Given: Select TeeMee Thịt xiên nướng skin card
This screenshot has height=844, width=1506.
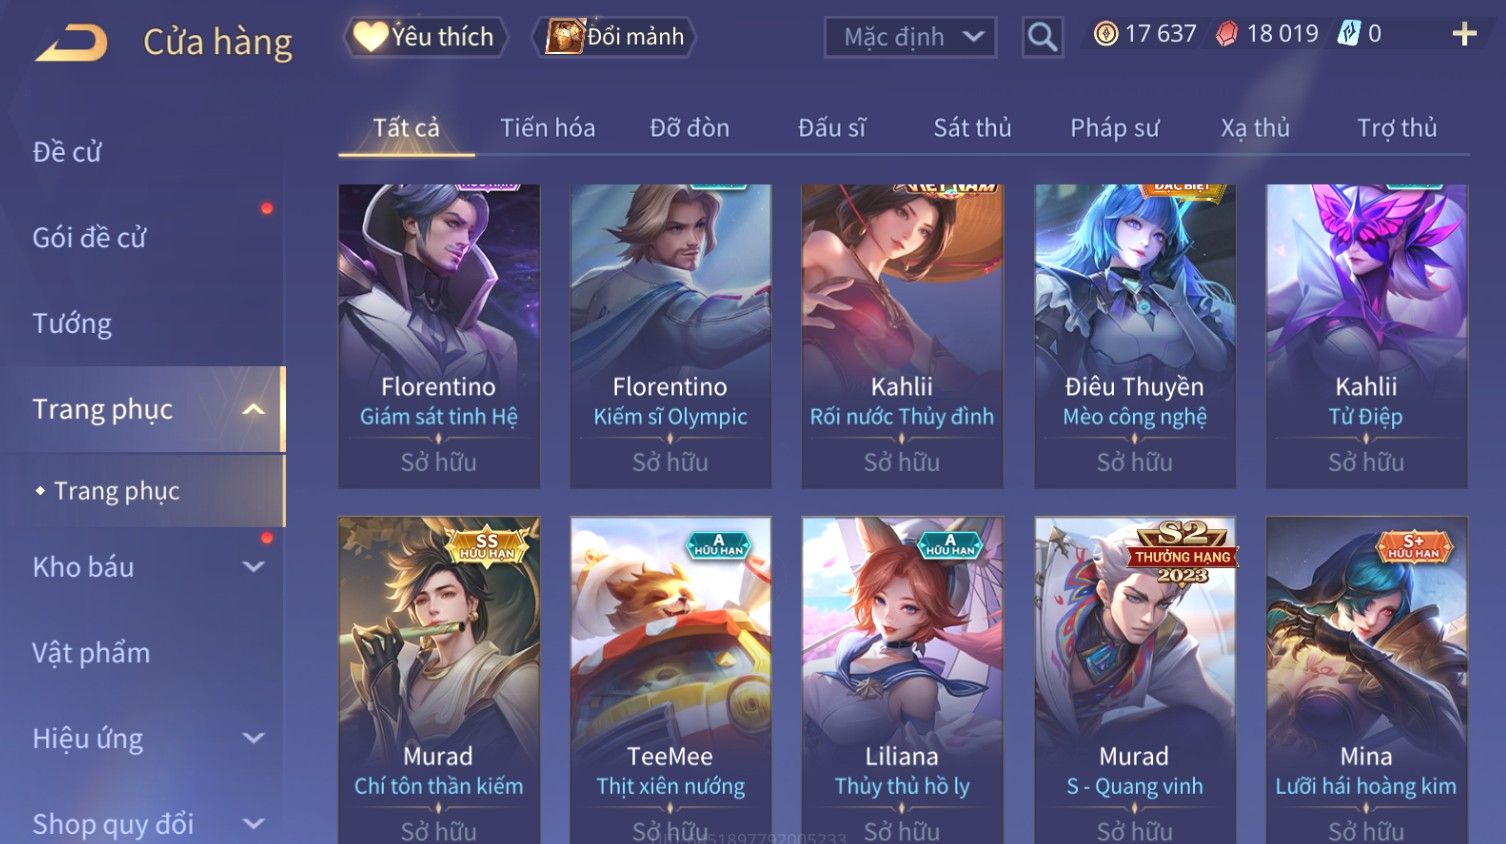Looking at the screenshot, I should click(671, 680).
